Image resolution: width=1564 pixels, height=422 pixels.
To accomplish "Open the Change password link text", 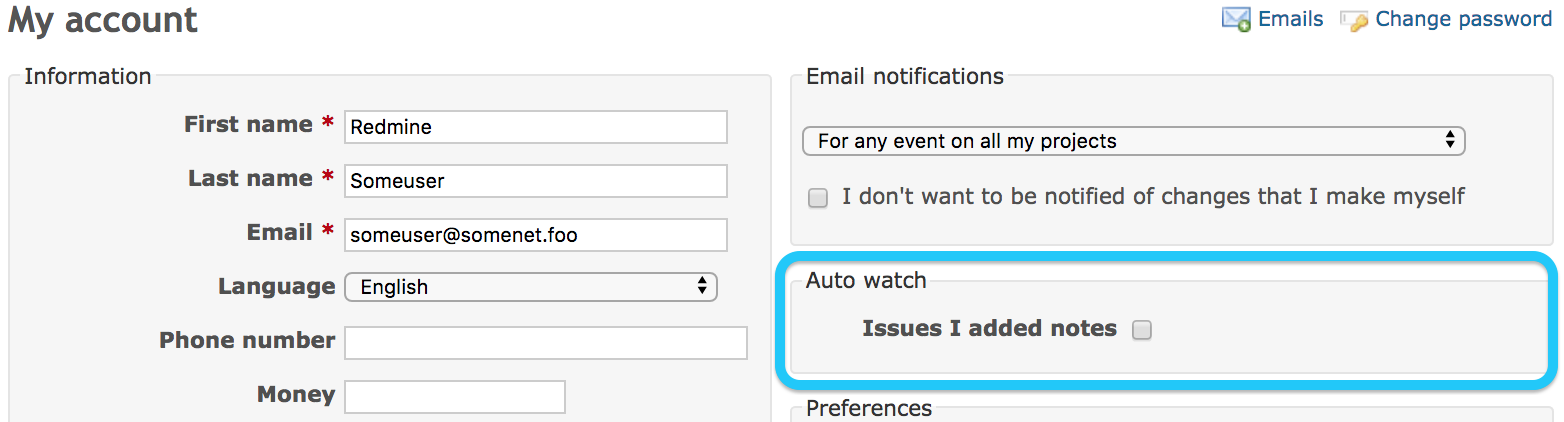I will [x=1464, y=19].
